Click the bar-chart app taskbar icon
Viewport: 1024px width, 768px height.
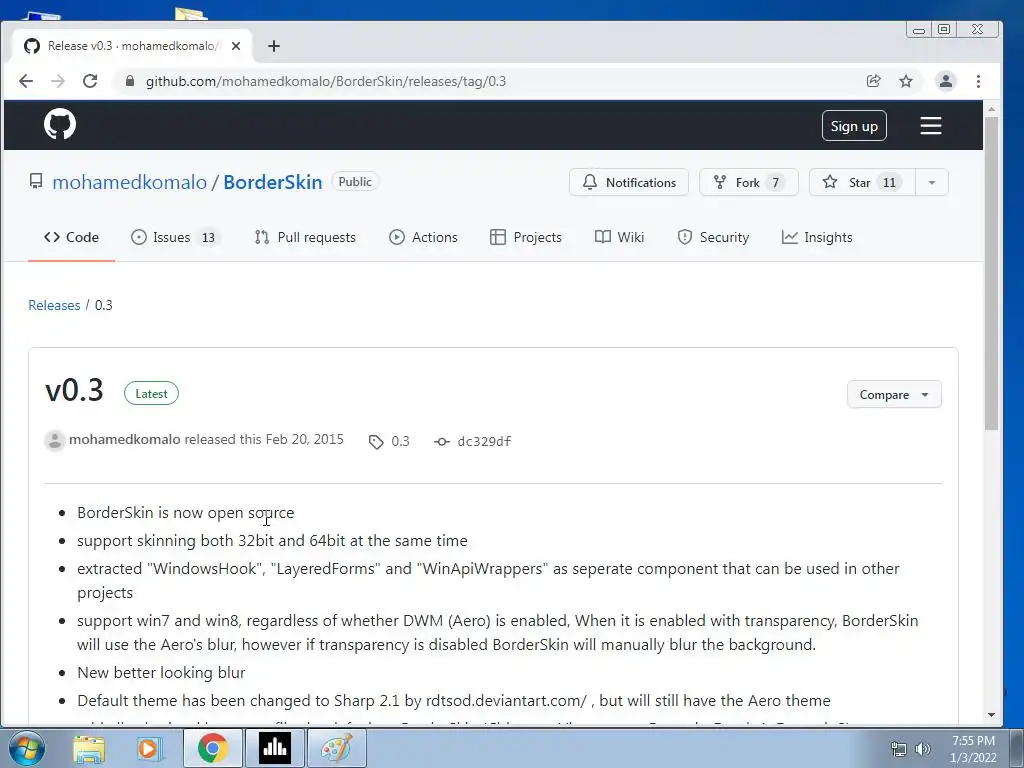click(274, 748)
